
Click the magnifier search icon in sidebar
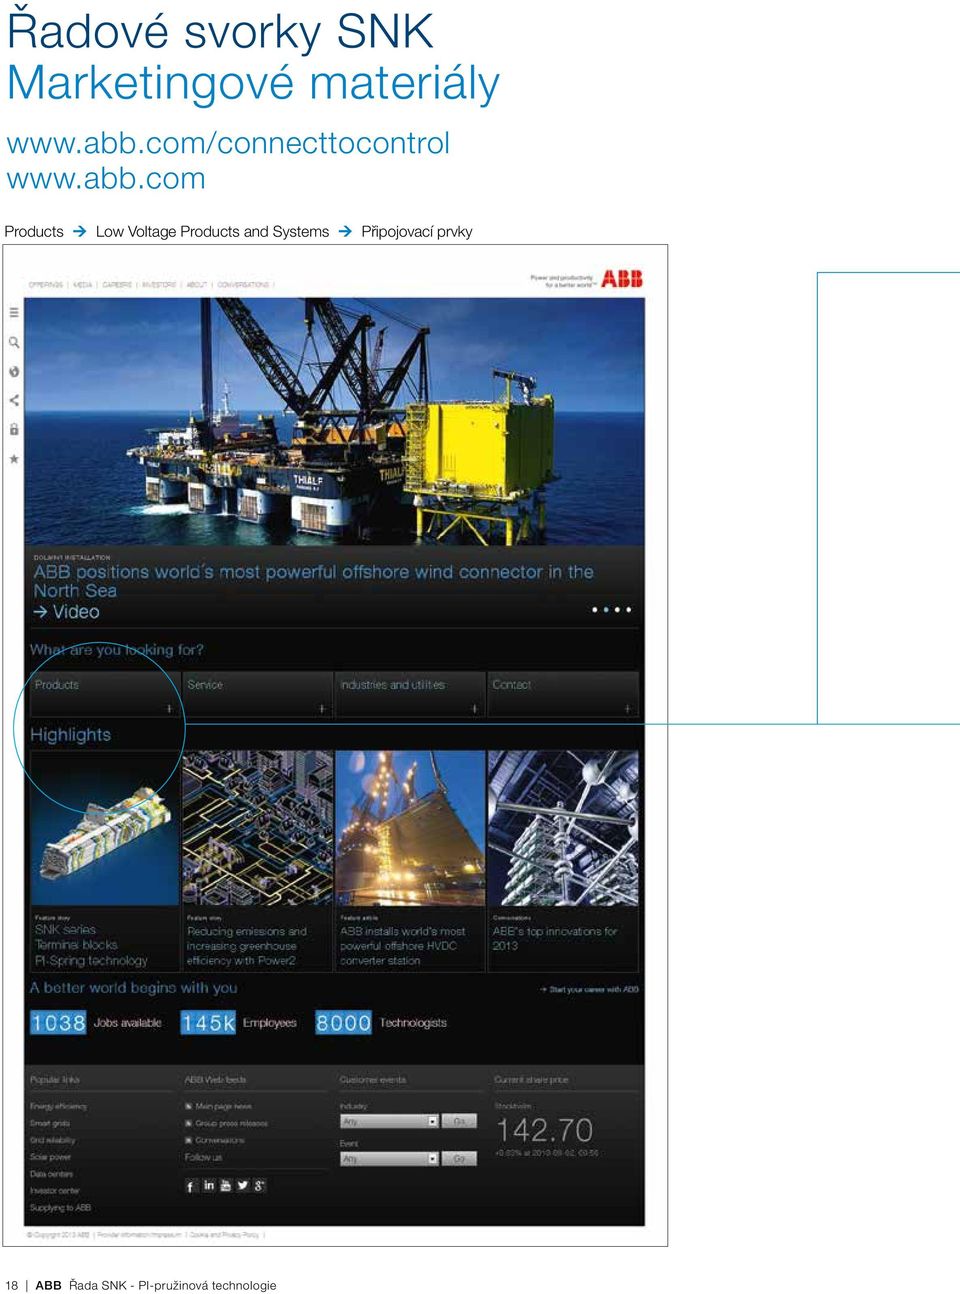click(14, 343)
